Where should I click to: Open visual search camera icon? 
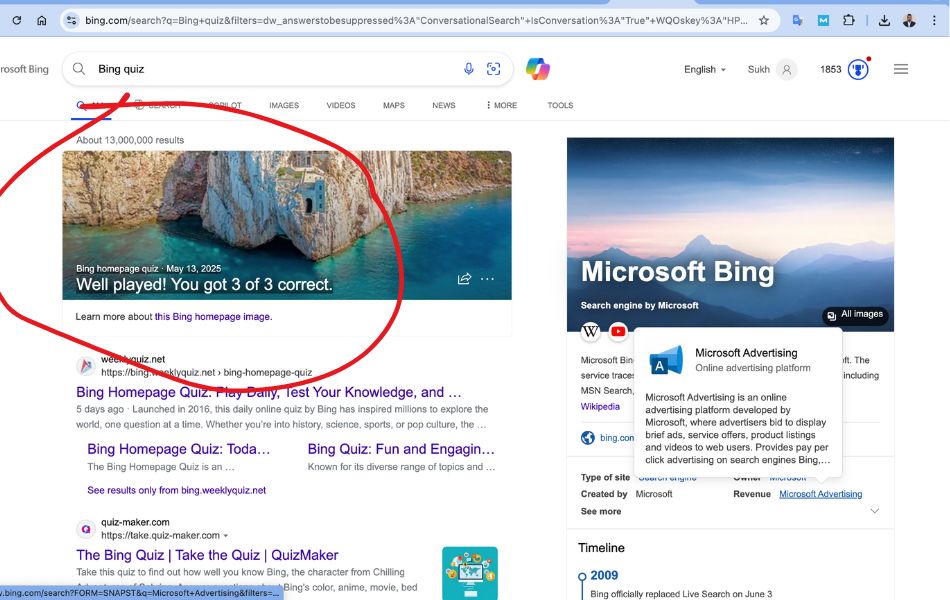494,69
